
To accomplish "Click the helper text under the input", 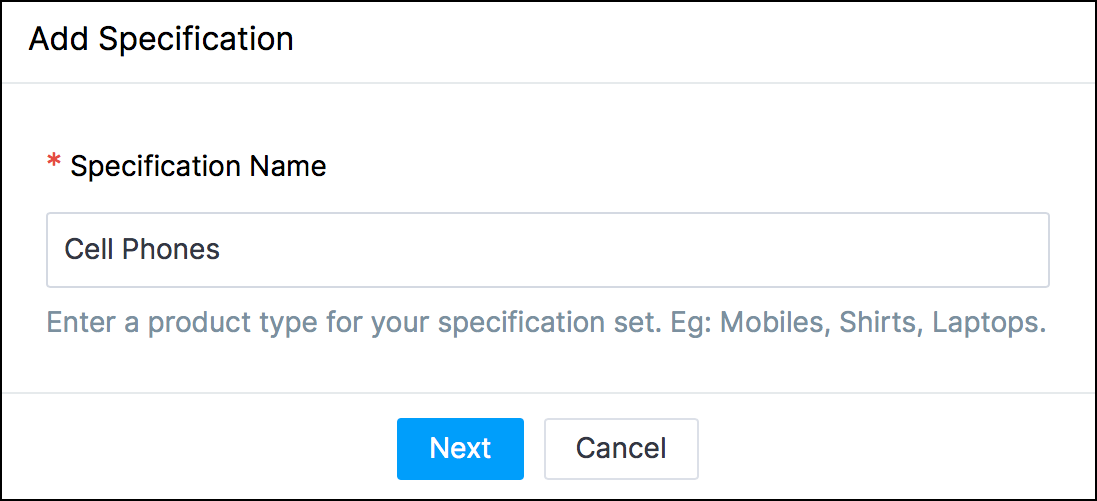I will [546, 324].
